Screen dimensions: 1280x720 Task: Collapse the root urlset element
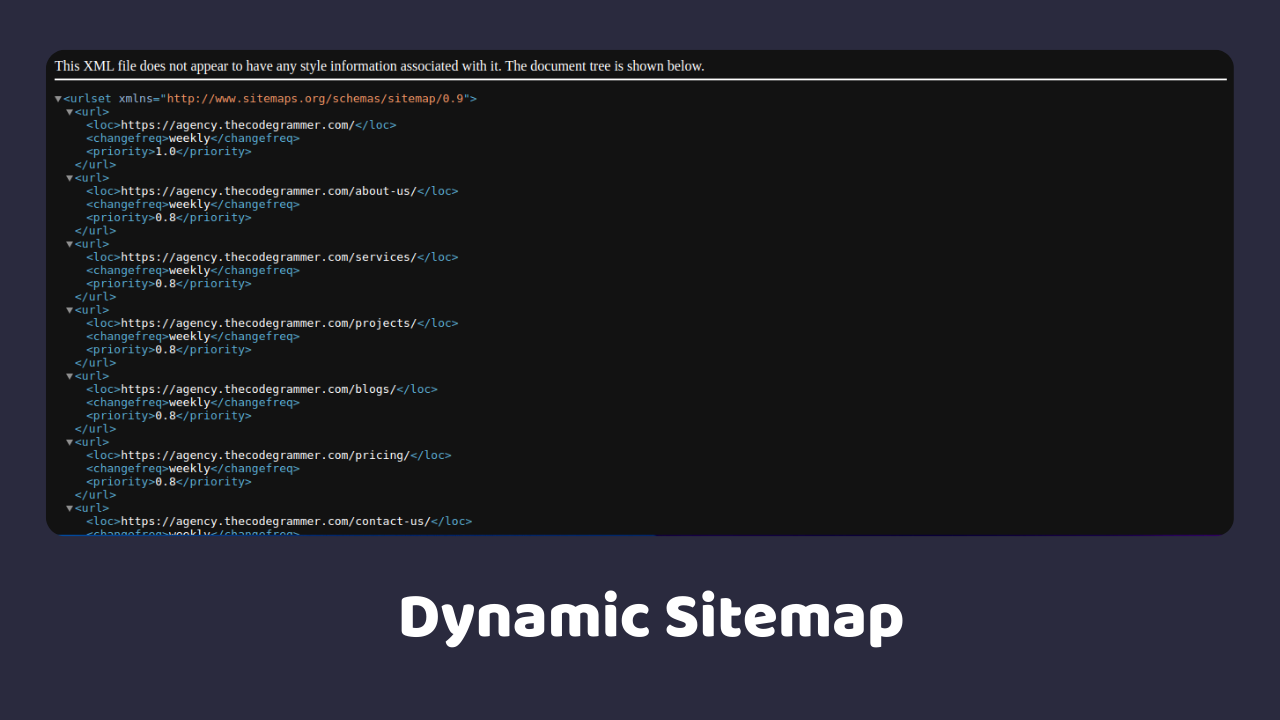tap(57, 98)
